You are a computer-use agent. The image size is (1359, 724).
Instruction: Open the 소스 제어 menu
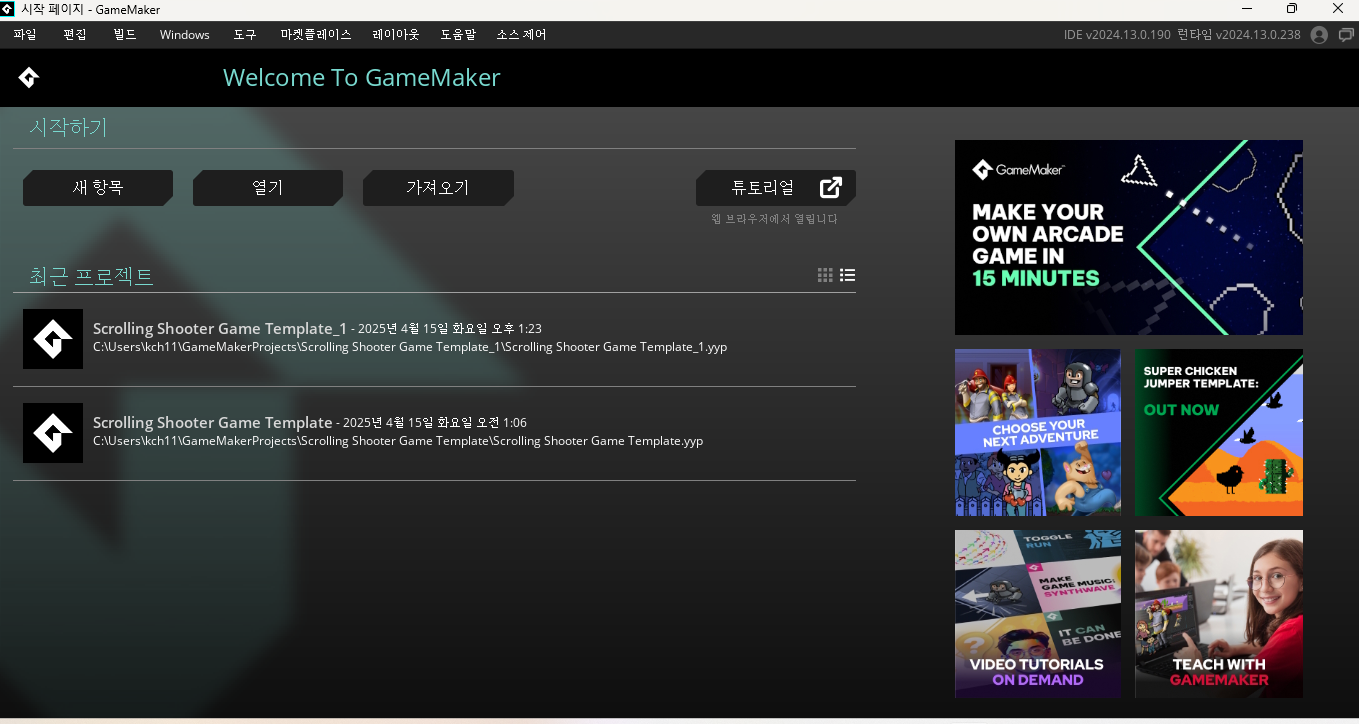click(522, 35)
